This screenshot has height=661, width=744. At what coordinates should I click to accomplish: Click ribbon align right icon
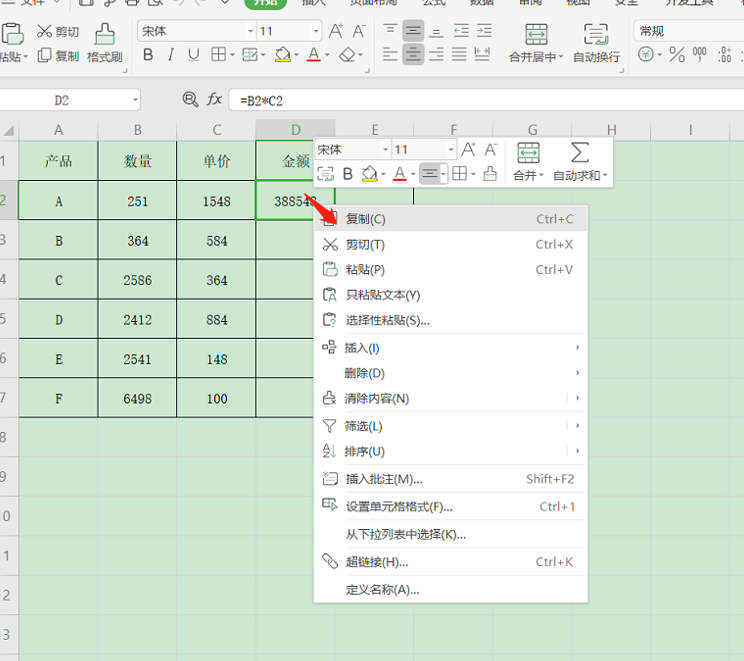point(436,55)
